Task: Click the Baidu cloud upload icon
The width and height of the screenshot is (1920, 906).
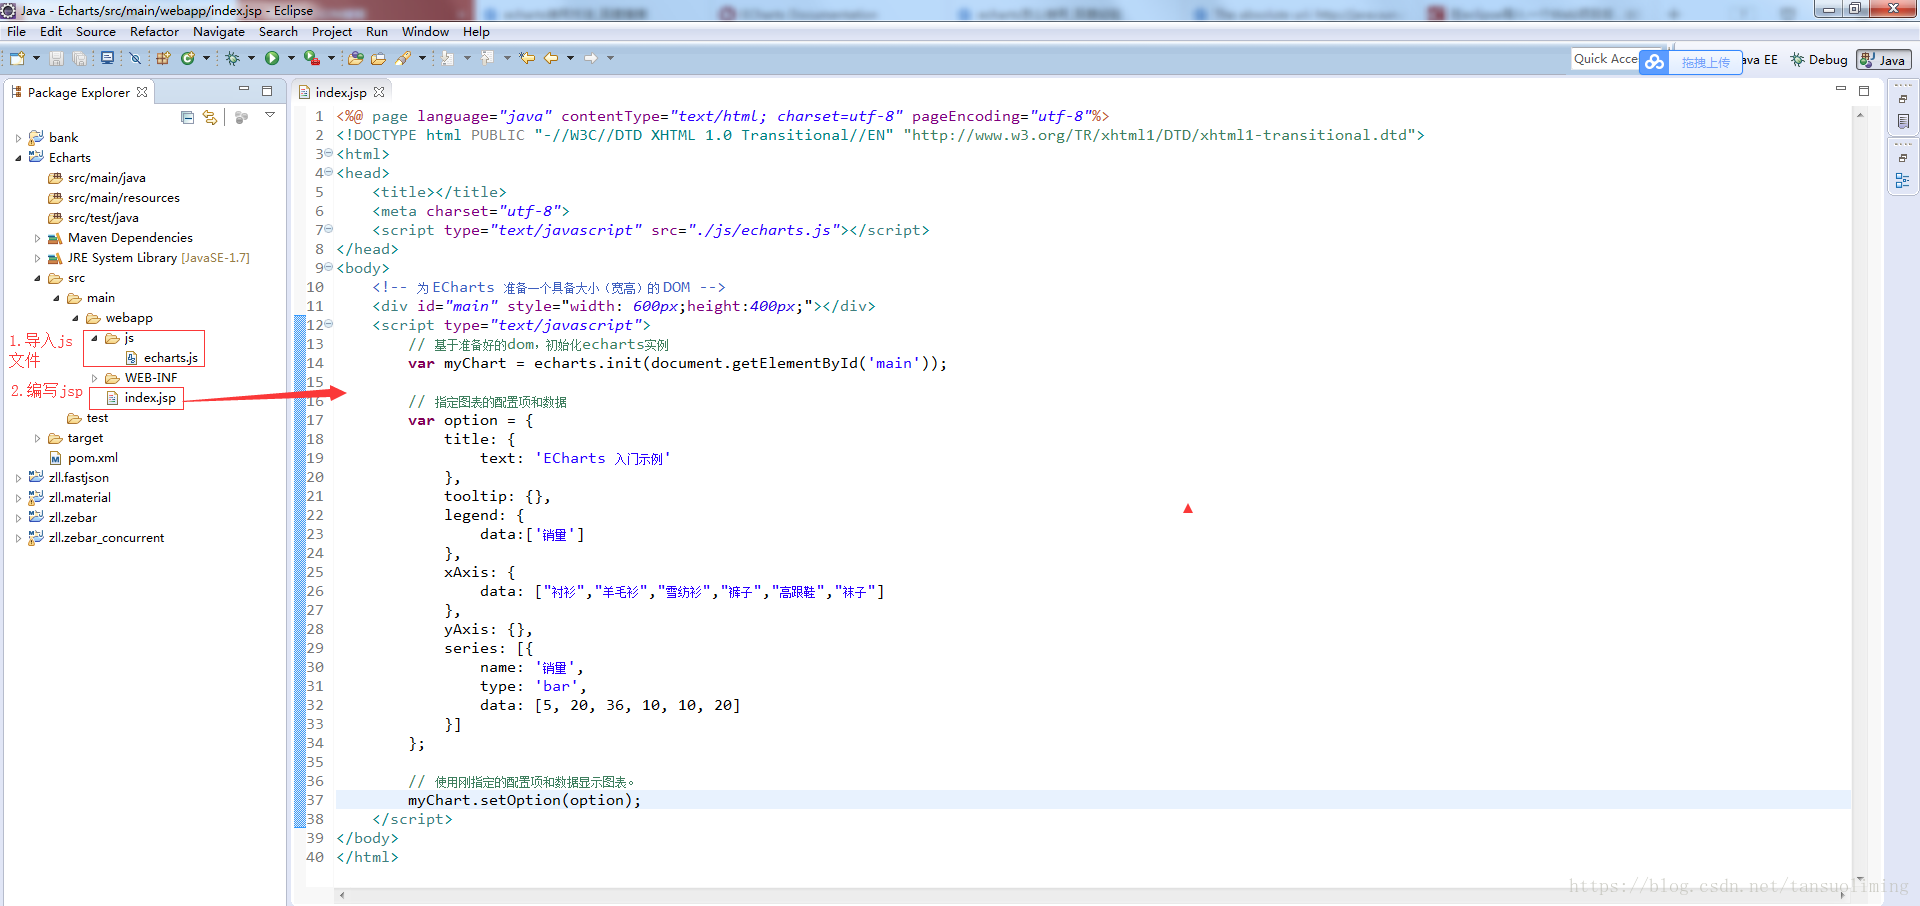Action: pyautogui.click(x=1655, y=62)
